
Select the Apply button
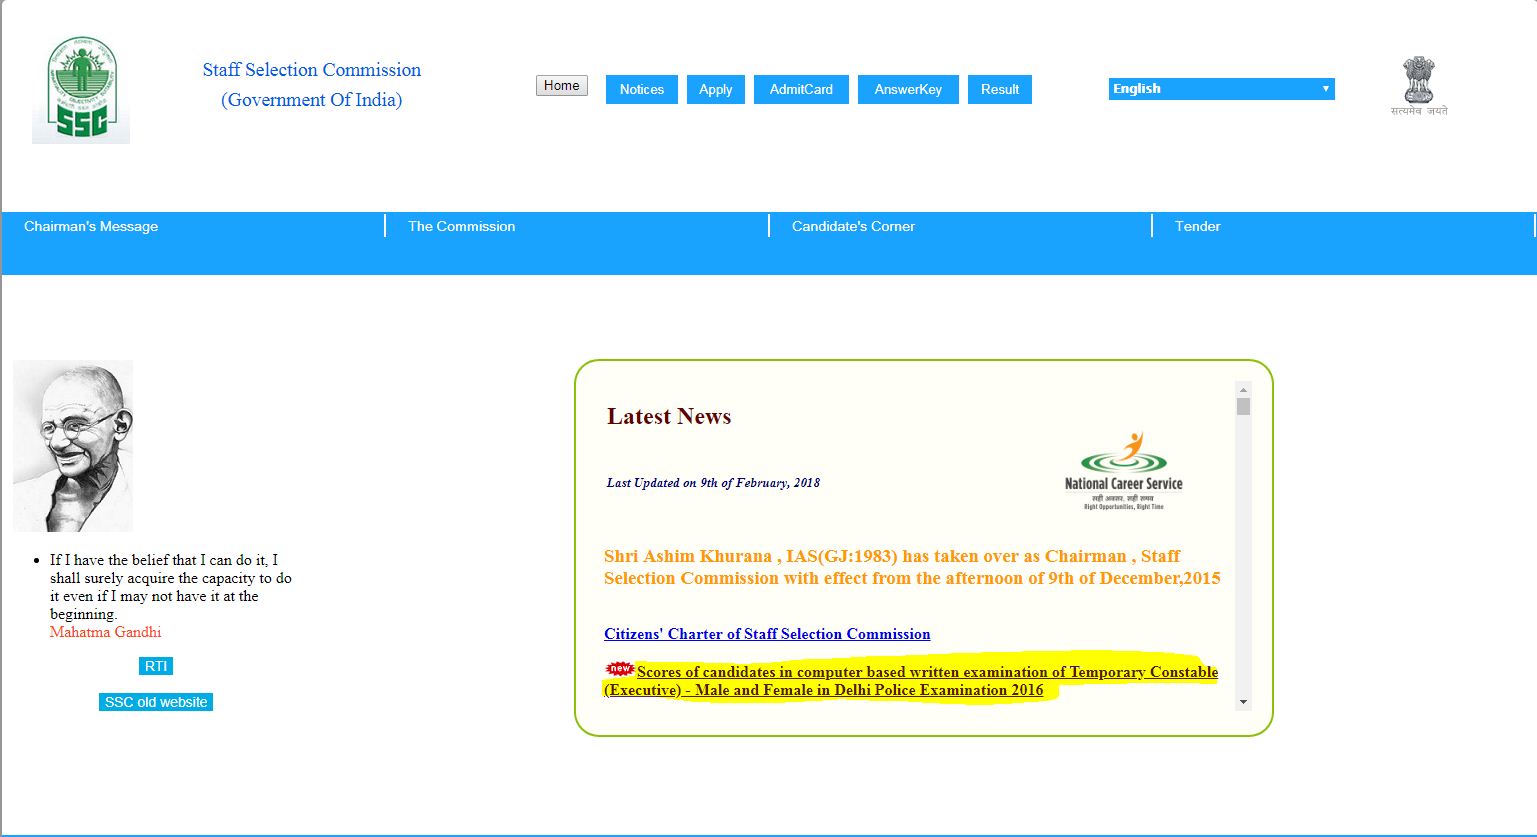[716, 89]
